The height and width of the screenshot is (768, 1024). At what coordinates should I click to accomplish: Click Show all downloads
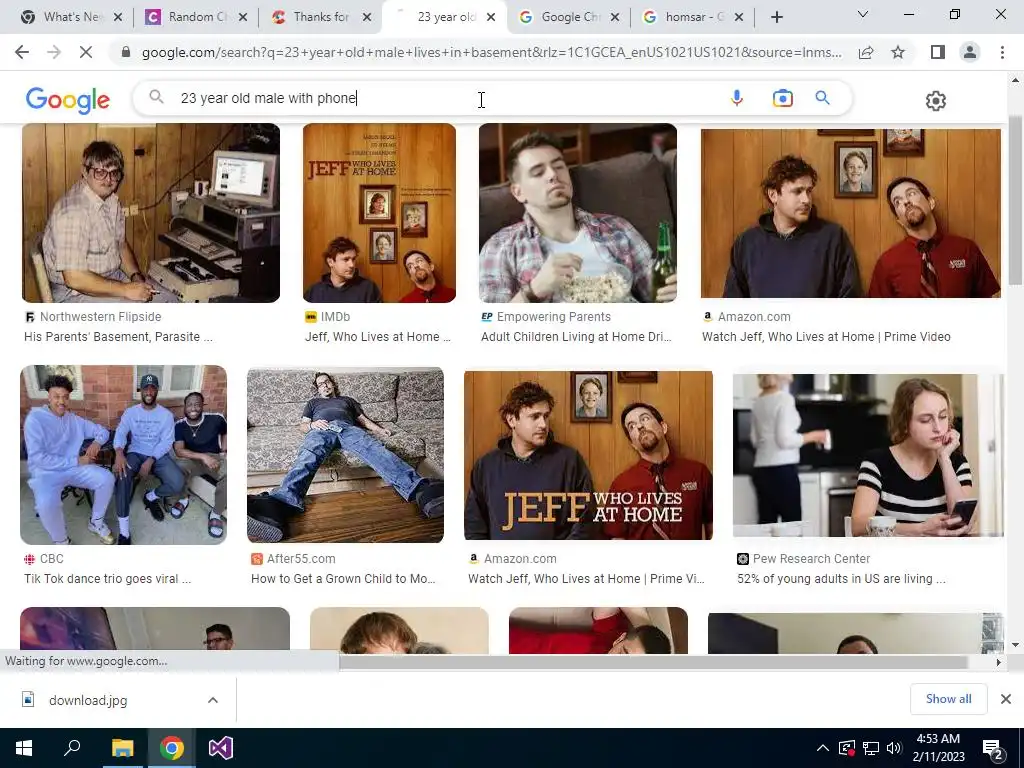coord(948,699)
